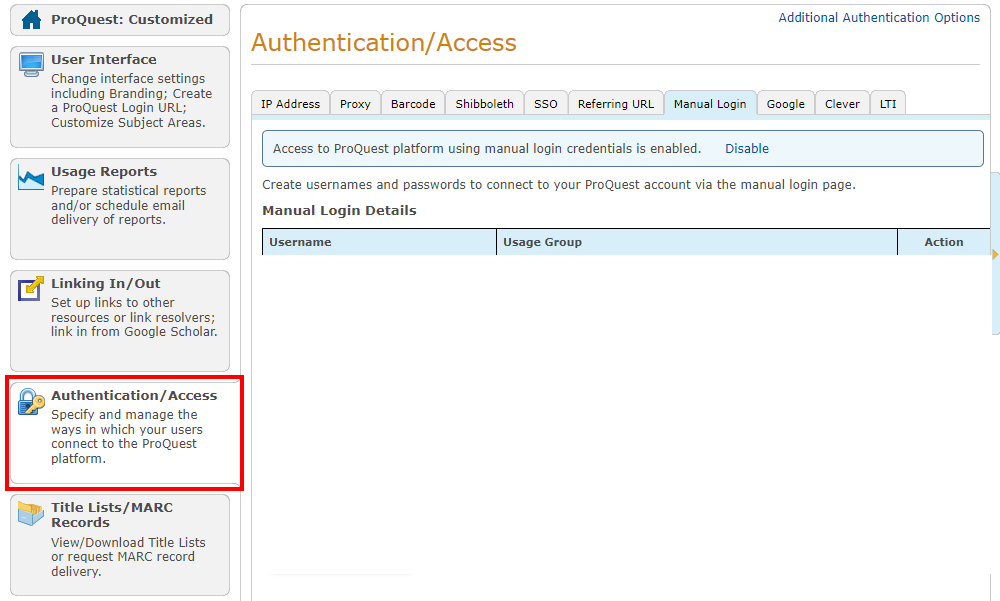Image resolution: width=1000 pixels, height=601 pixels.
Task: Switch to the IP Address tab
Action: (x=290, y=103)
